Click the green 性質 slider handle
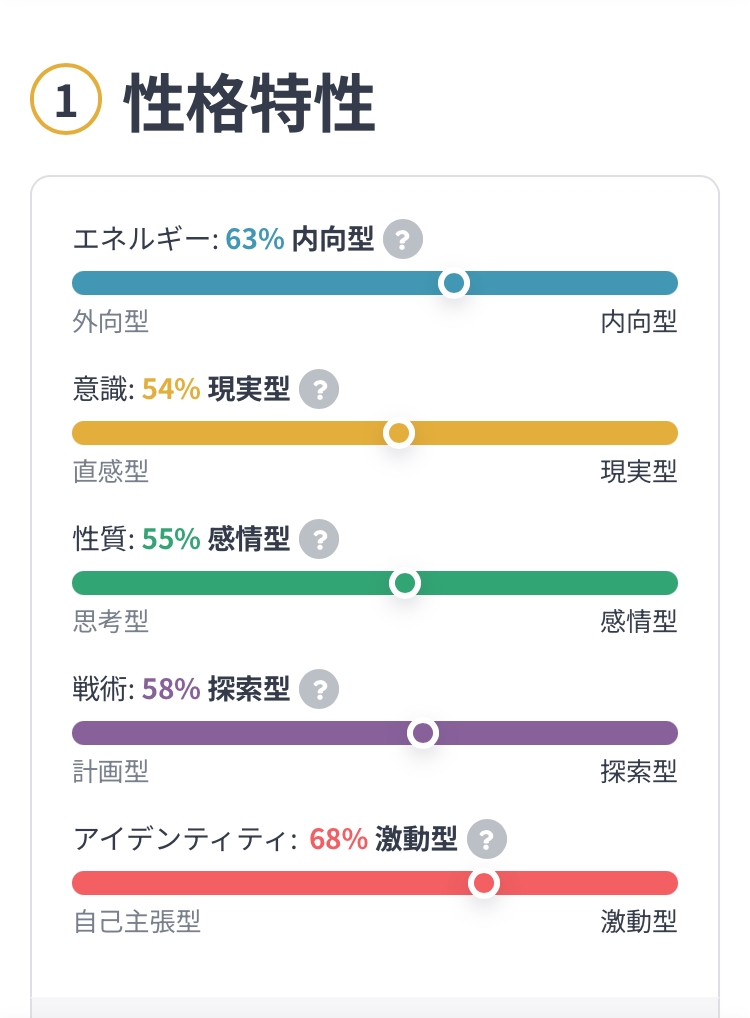 click(405, 583)
